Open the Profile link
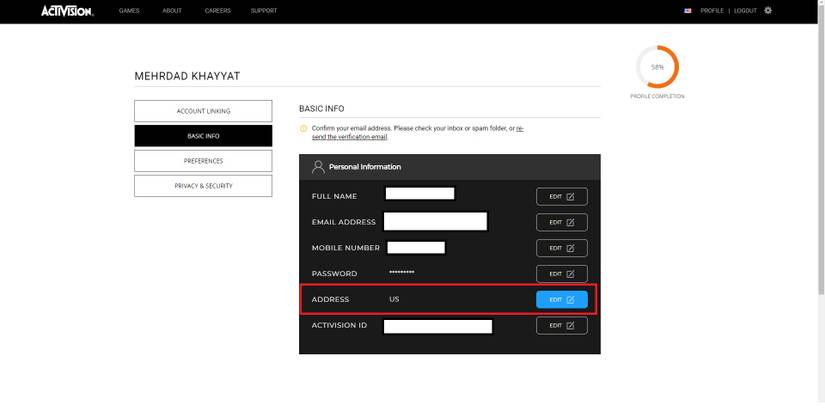The image size is (825, 413). click(712, 11)
